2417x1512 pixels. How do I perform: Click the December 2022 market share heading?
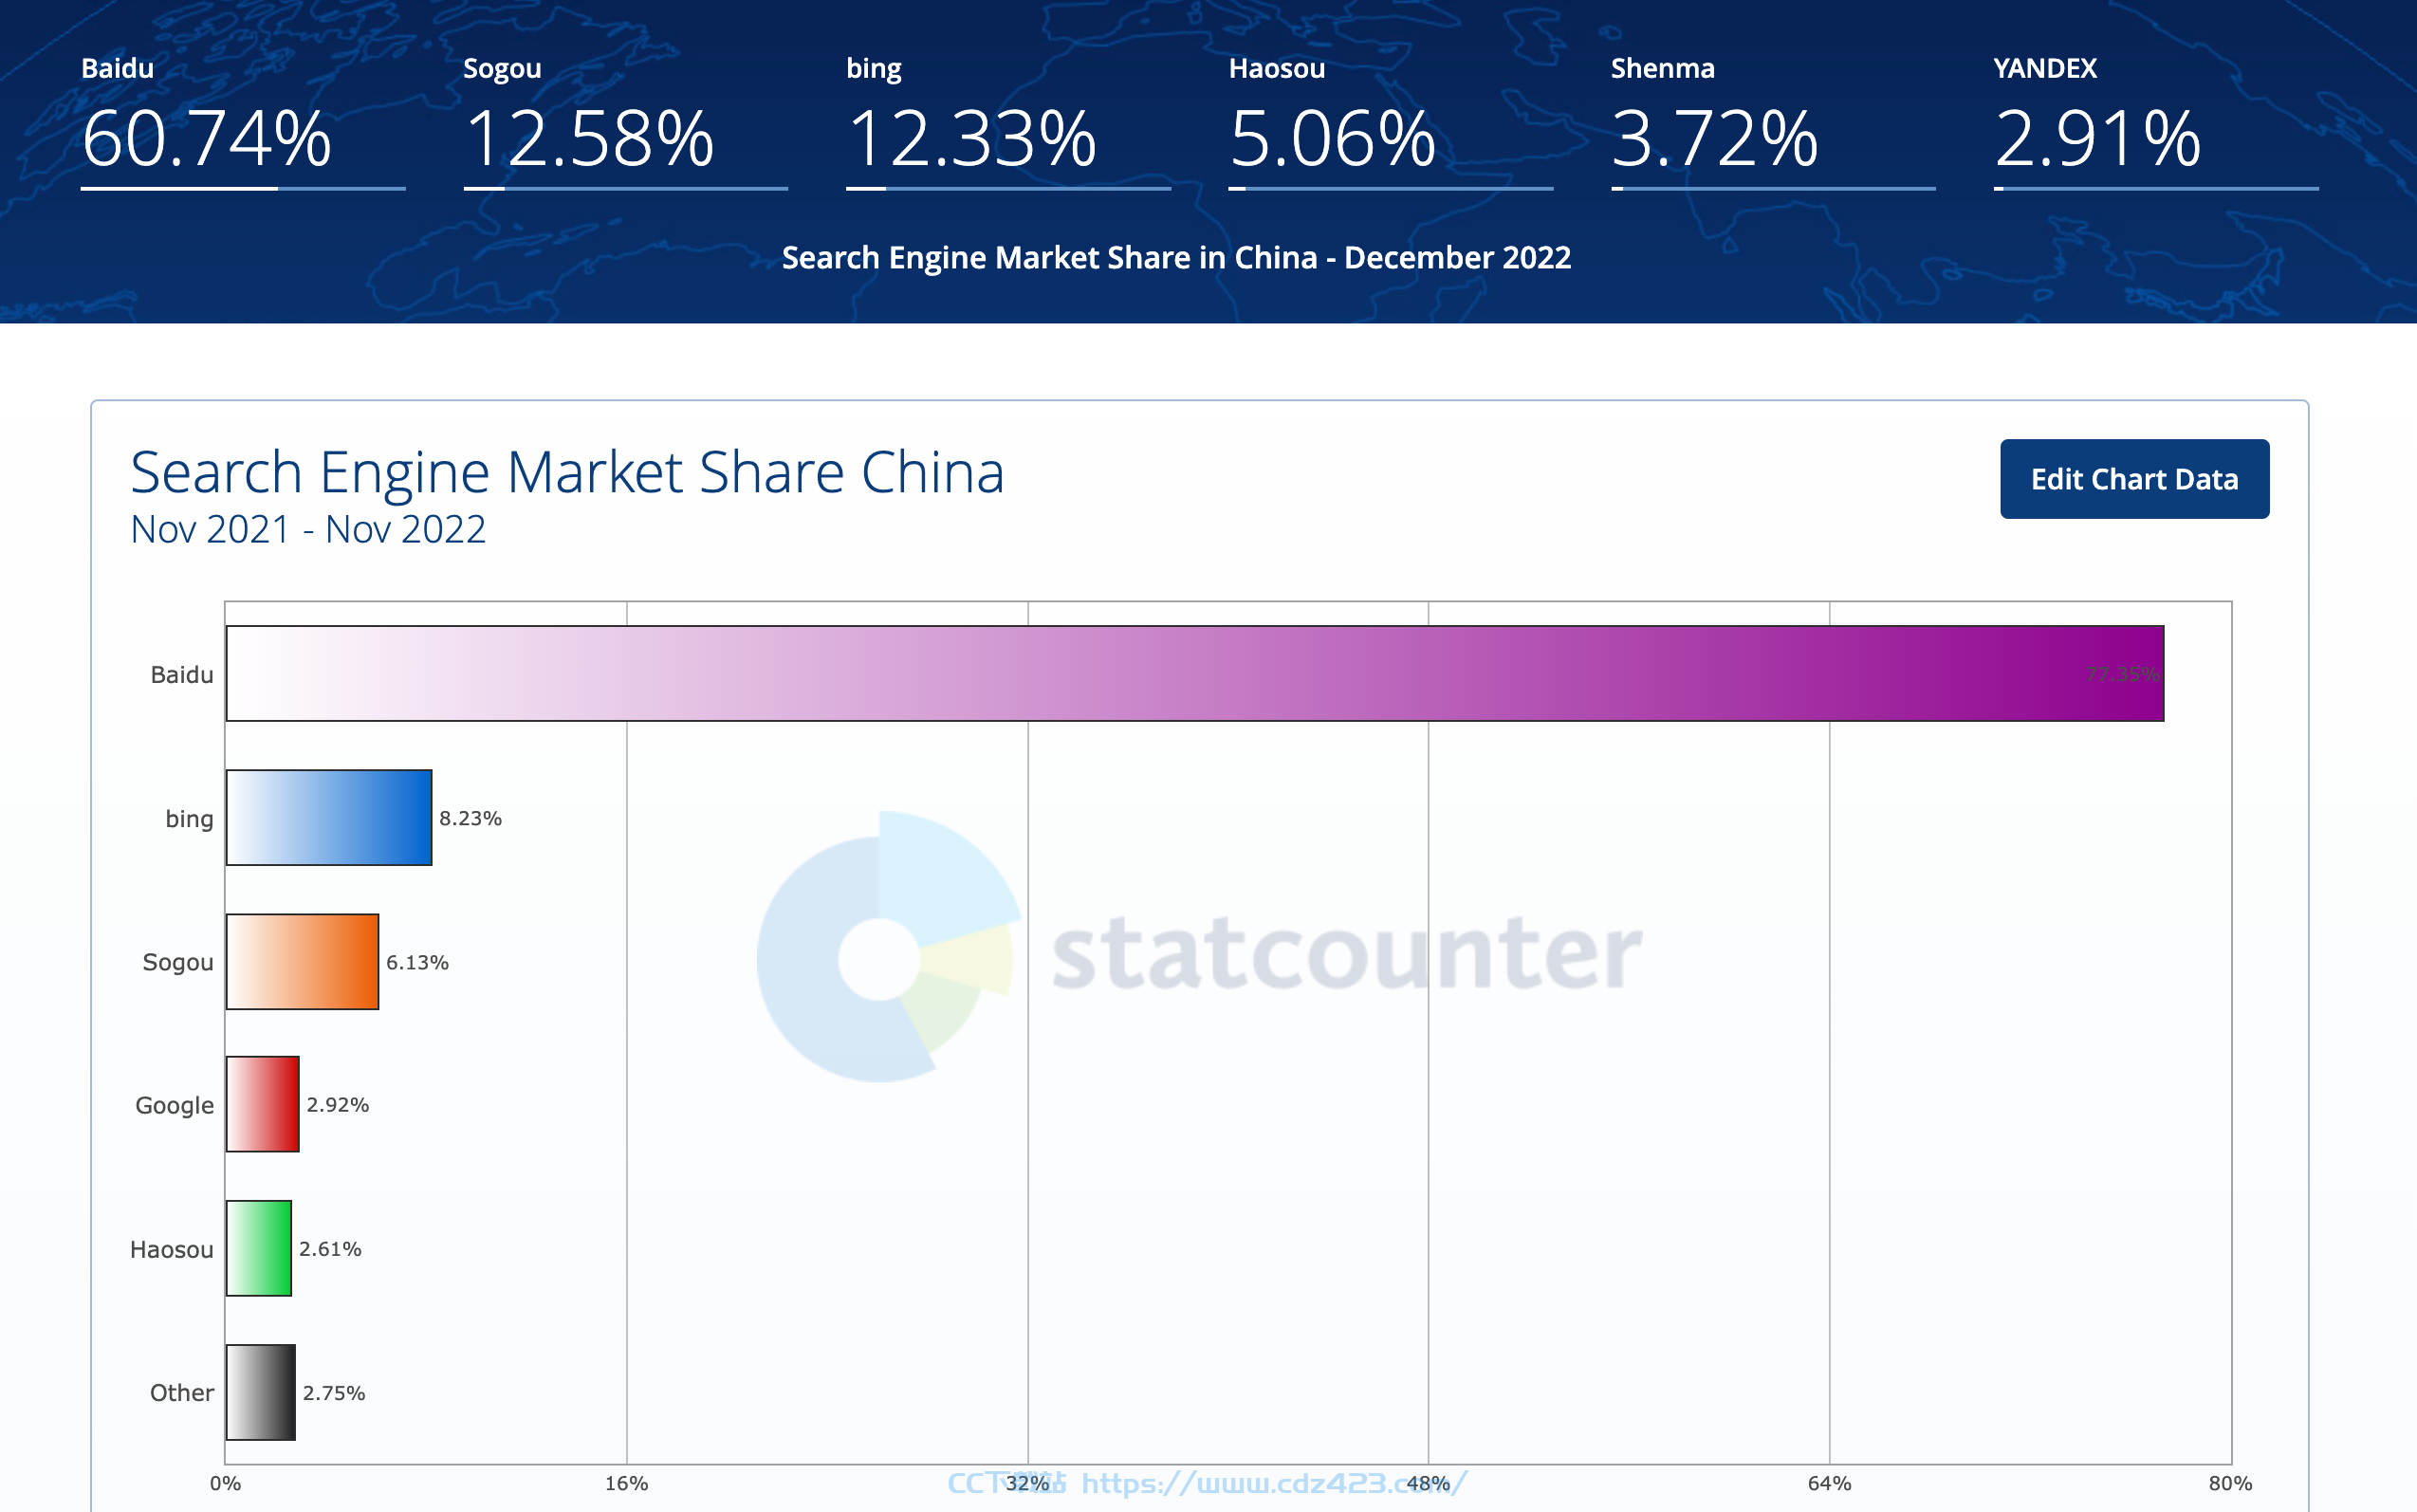(x=1176, y=258)
